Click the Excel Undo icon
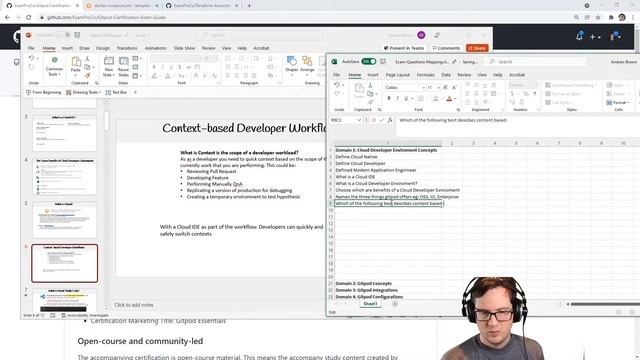Viewport: 640px width, 360px height. pos(337,85)
